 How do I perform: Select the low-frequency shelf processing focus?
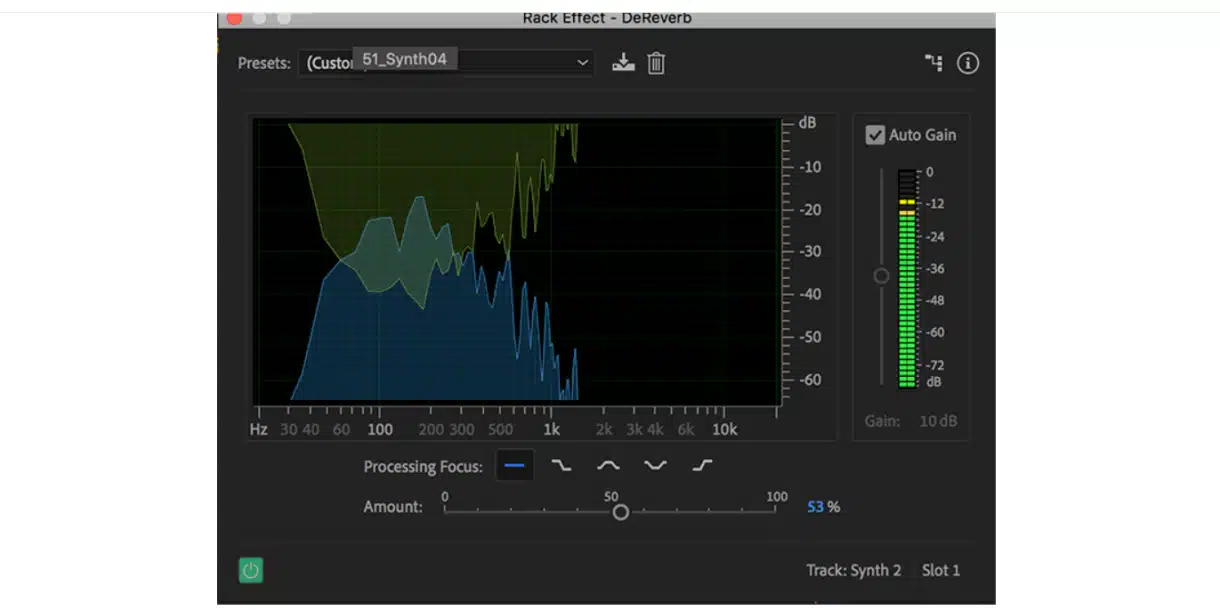pos(562,466)
